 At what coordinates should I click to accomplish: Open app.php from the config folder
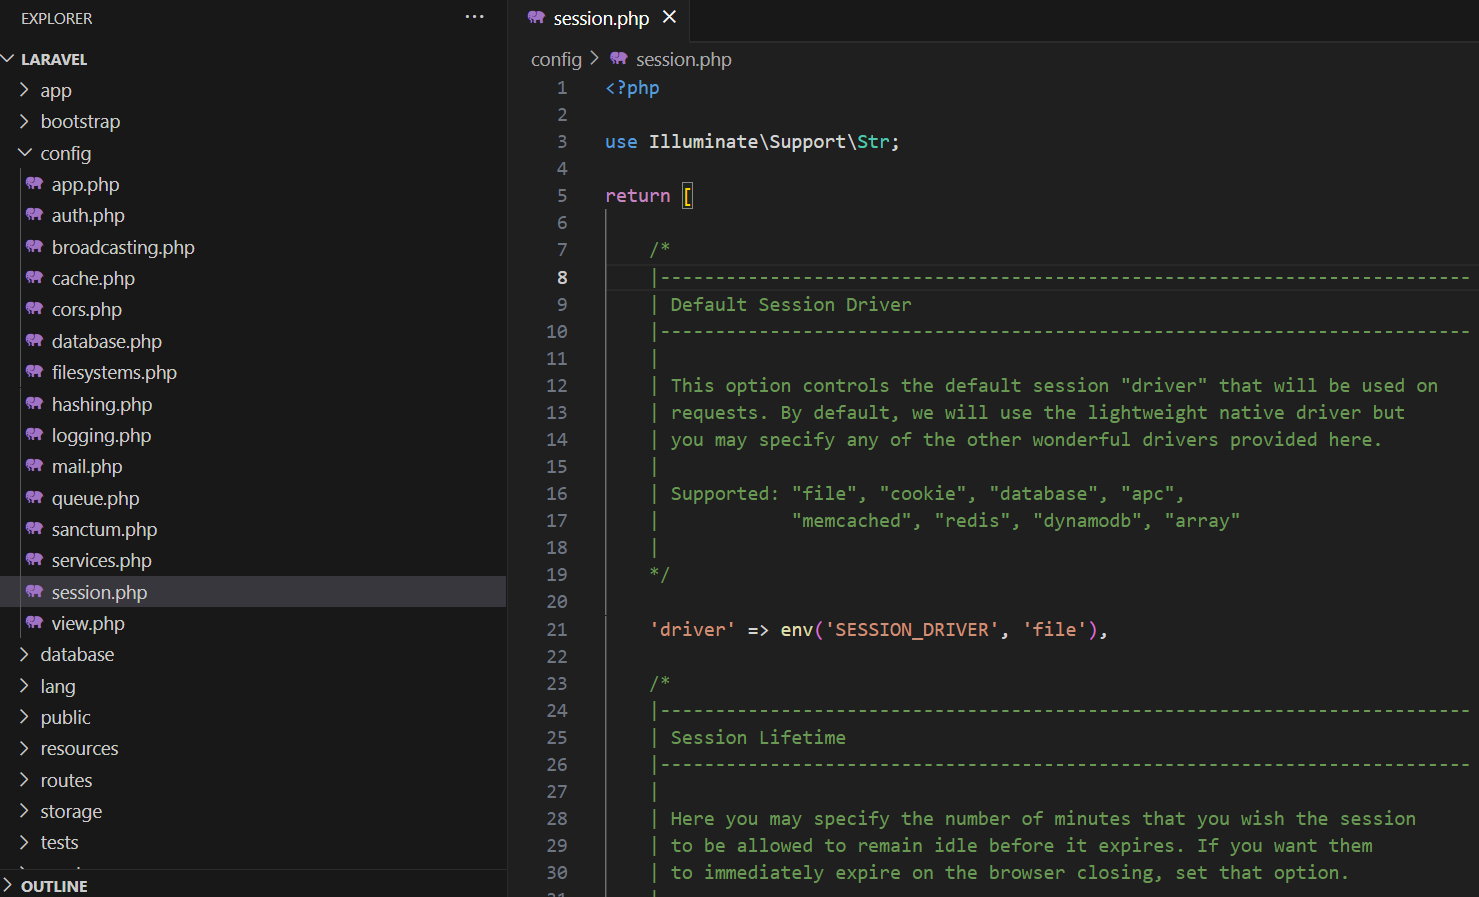85,184
